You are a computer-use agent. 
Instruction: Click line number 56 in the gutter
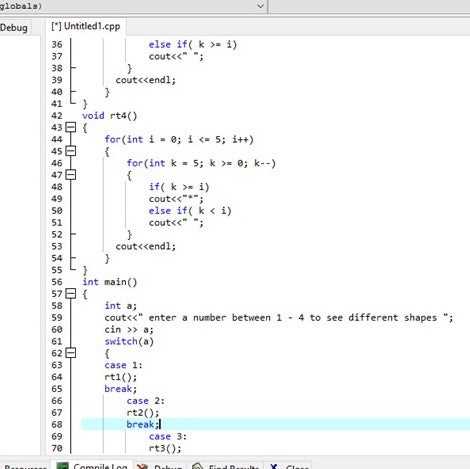(57, 282)
